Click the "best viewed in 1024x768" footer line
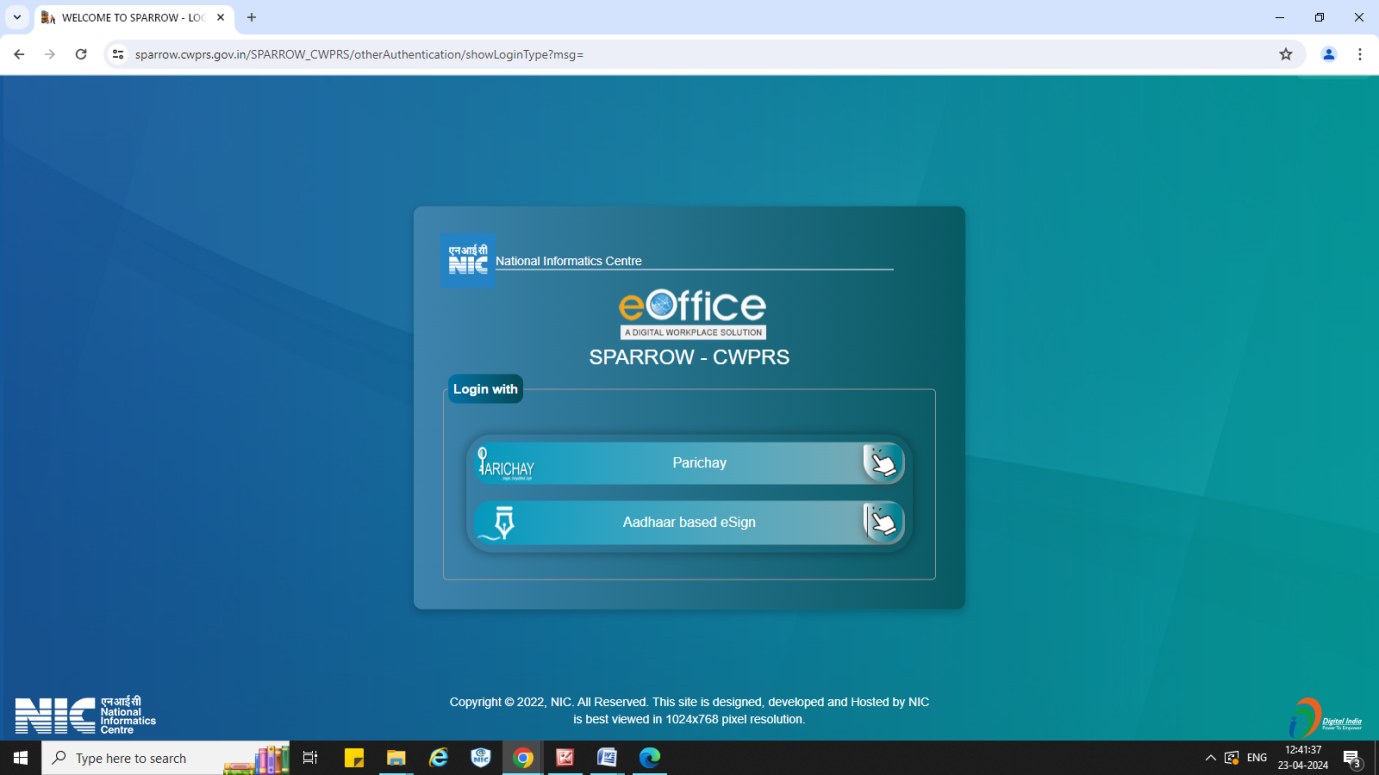Image resolution: width=1379 pixels, height=775 pixels. pos(689,719)
